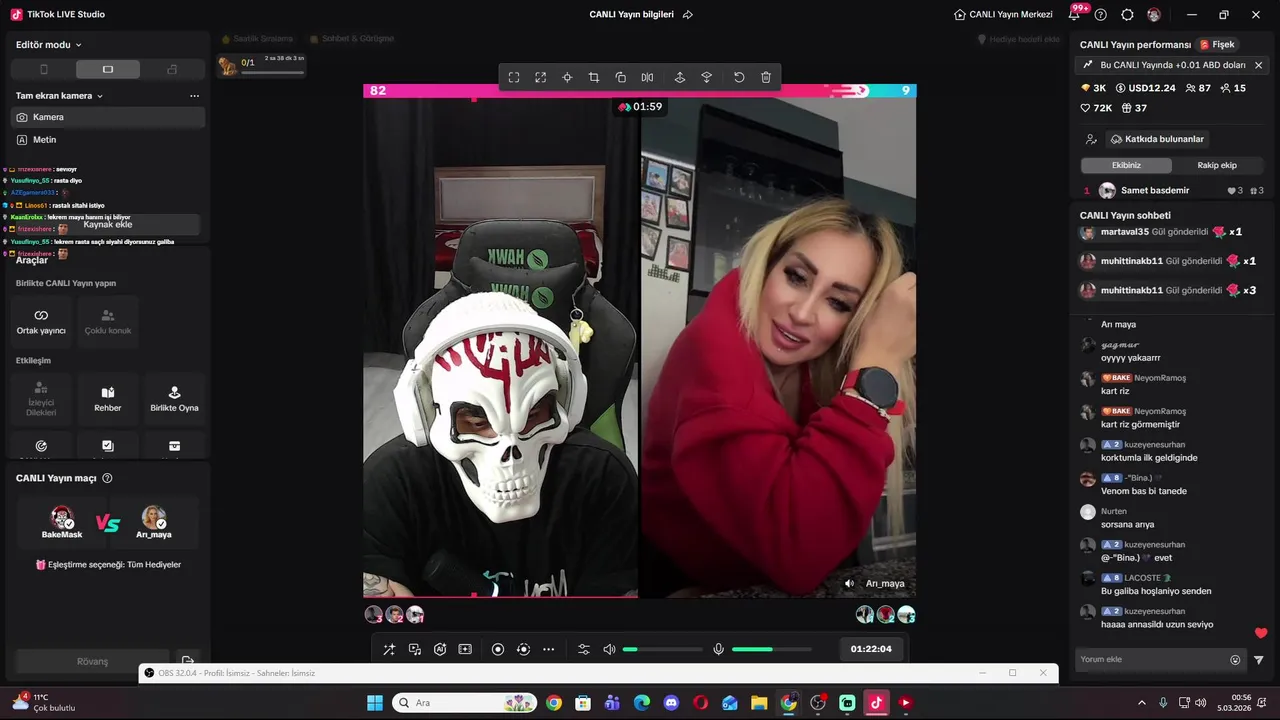Screen dimensions: 1280x720
Task: Click the fit-to-screen icon in the floating toolbar
Action: click(x=514, y=77)
